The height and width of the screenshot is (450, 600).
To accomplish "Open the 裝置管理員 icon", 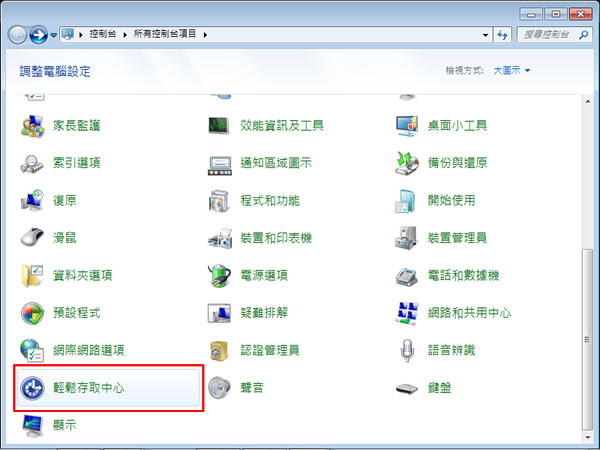I will 406,238.
